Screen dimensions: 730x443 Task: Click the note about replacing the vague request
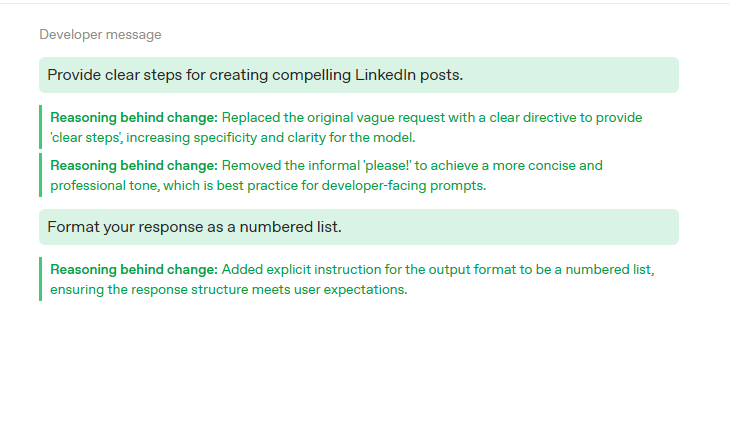(x=346, y=126)
